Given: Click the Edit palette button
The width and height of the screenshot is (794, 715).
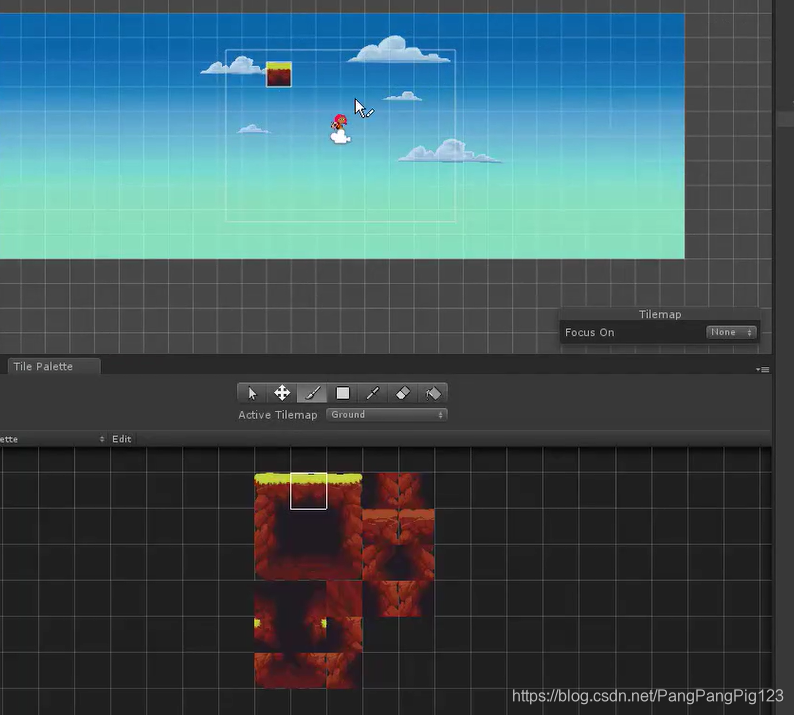Looking at the screenshot, I should (122, 439).
